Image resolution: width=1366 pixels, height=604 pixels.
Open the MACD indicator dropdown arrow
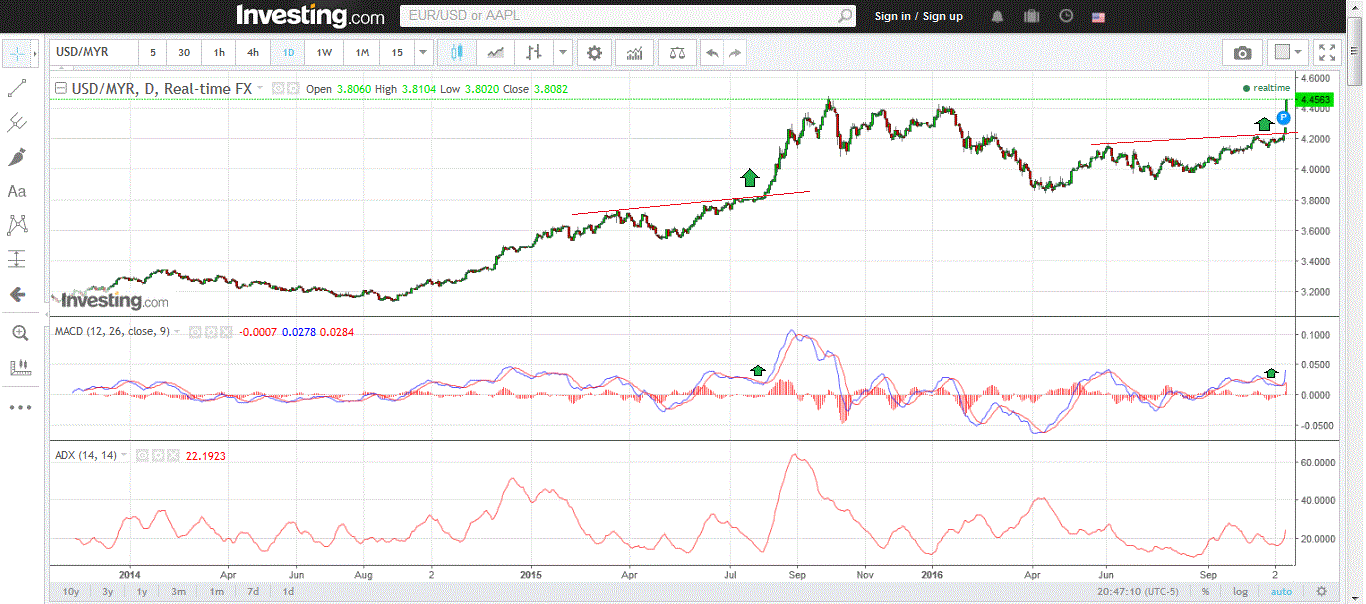(178, 331)
